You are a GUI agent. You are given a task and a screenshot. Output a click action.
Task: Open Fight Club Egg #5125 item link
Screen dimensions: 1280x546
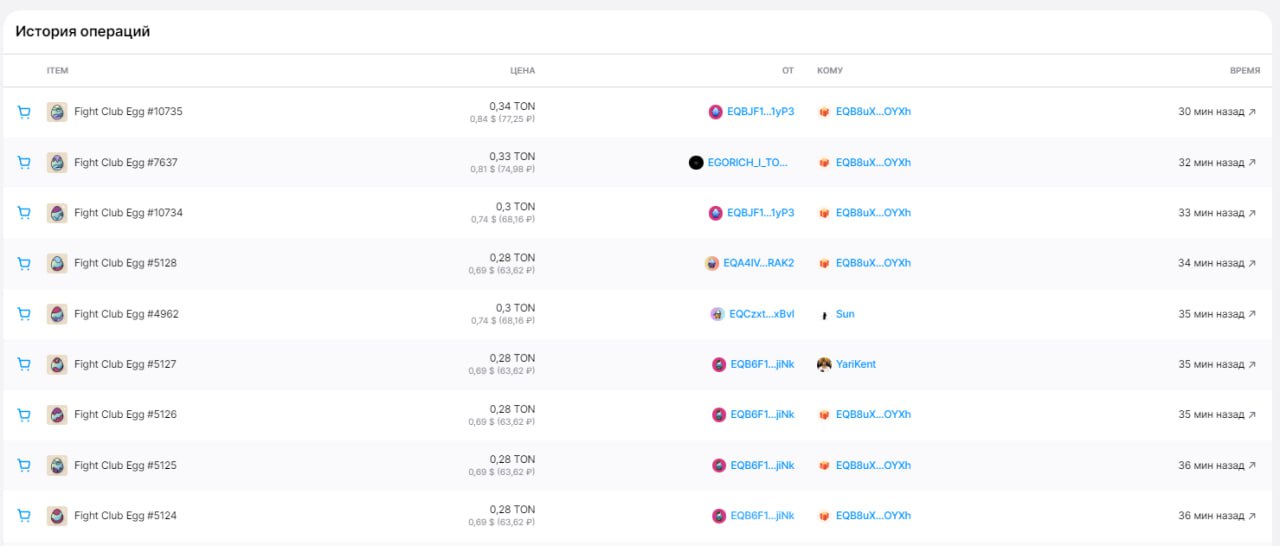click(125, 465)
